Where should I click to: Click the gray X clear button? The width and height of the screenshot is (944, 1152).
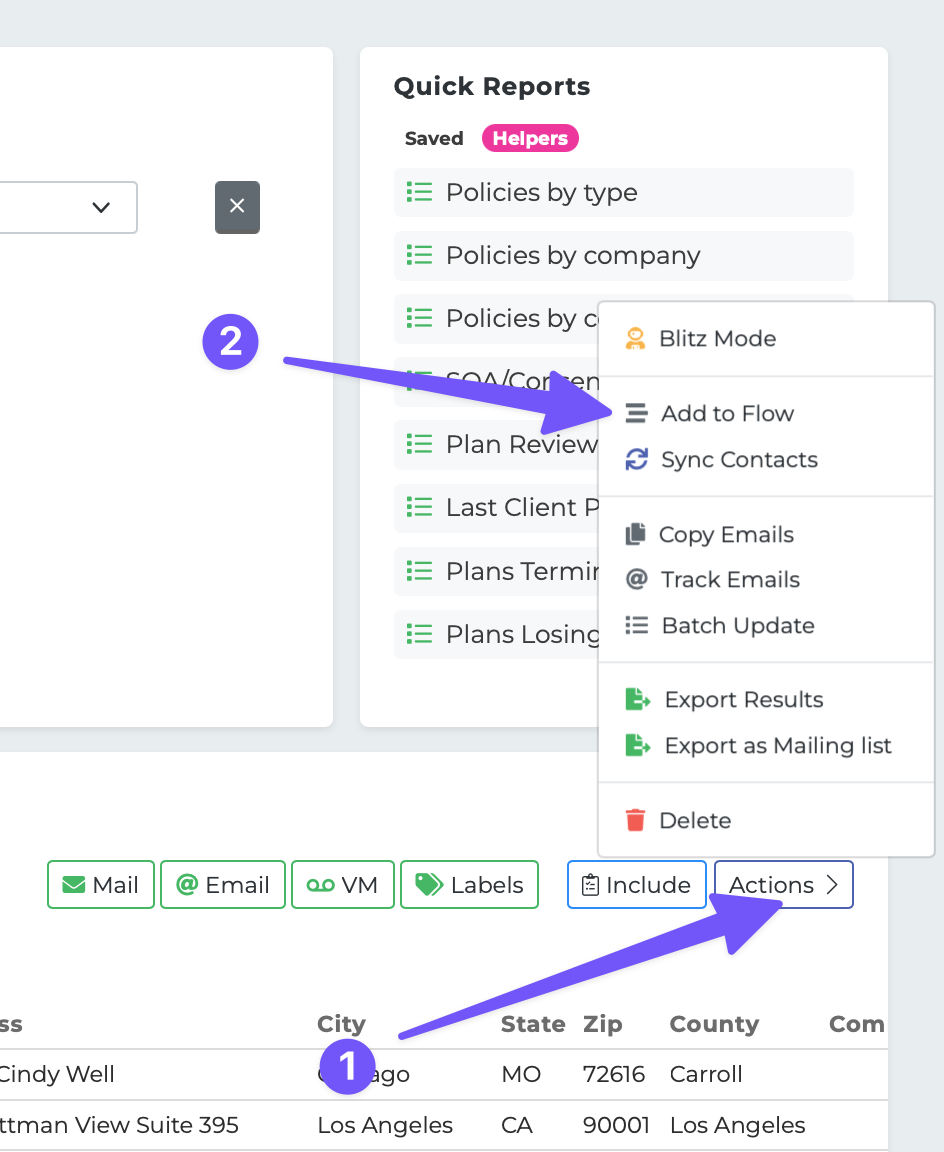click(237, 207)
